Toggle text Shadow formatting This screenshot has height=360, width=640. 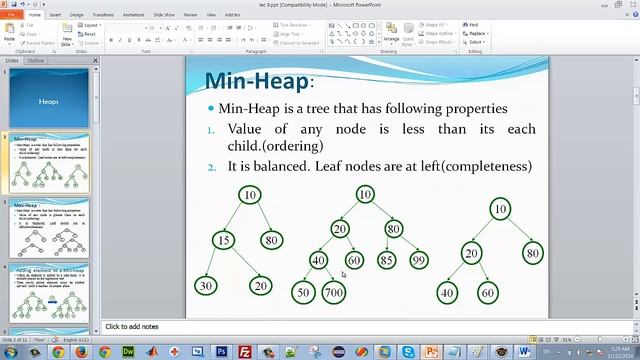(x=139, y=40)
